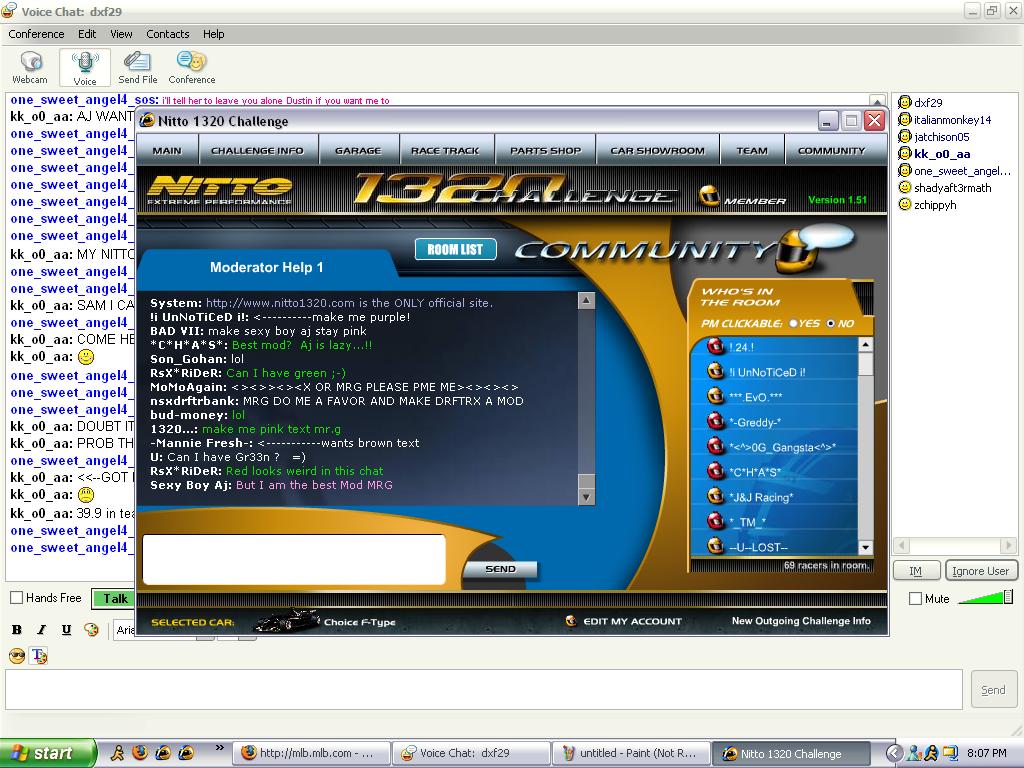The image size is (1024, 768).
Task: Set PM Clickable to YES
Action: [793, 323]
